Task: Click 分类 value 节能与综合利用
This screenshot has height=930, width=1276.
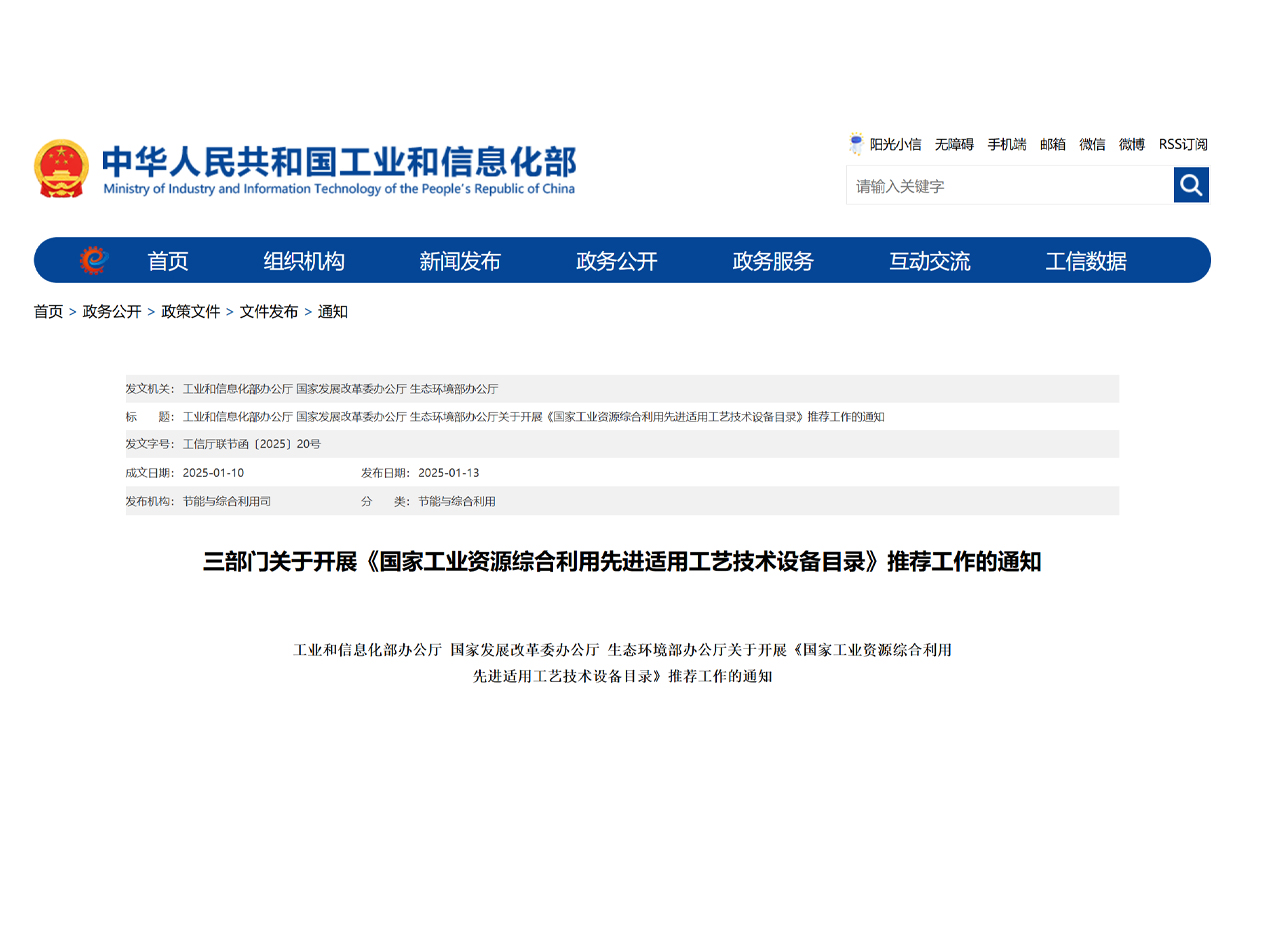Action: point(457,501)
